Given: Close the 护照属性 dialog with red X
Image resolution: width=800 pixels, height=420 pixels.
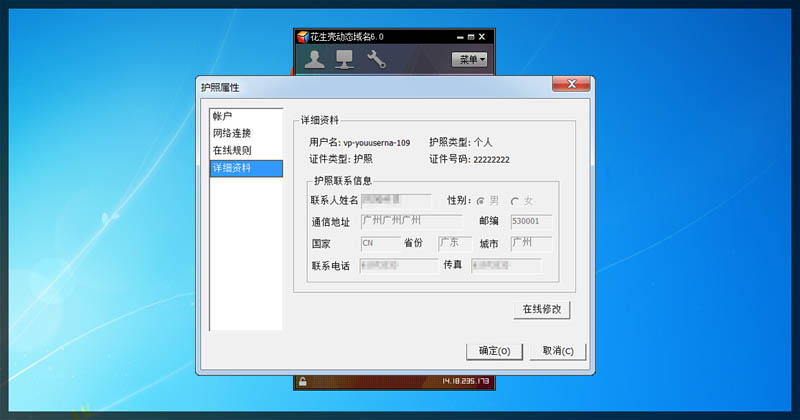Looking at the screenshot, I should (571, 84).
